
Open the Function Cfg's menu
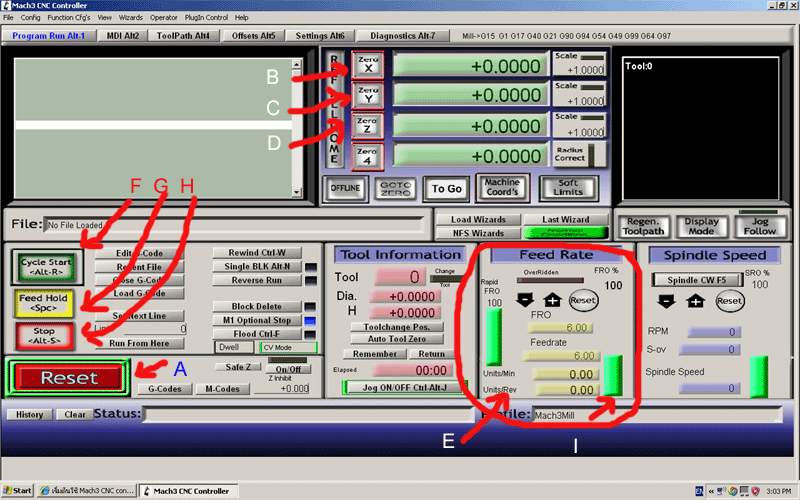(69, 17)
